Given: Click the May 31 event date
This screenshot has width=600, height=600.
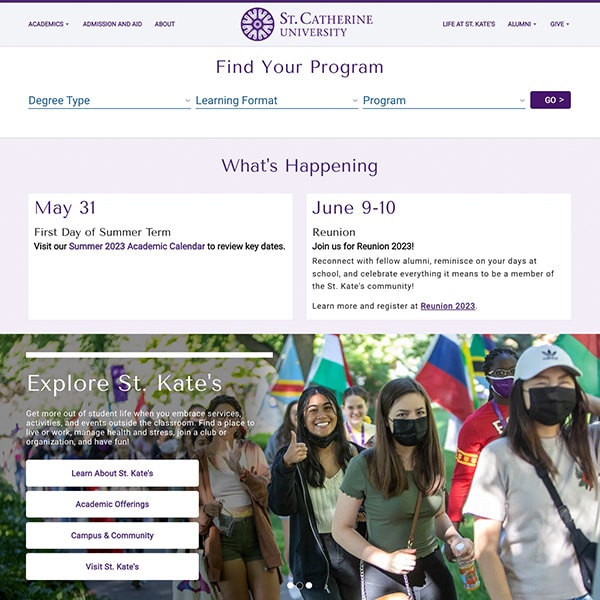Looking at the screenshot, I should coord(65,208).
